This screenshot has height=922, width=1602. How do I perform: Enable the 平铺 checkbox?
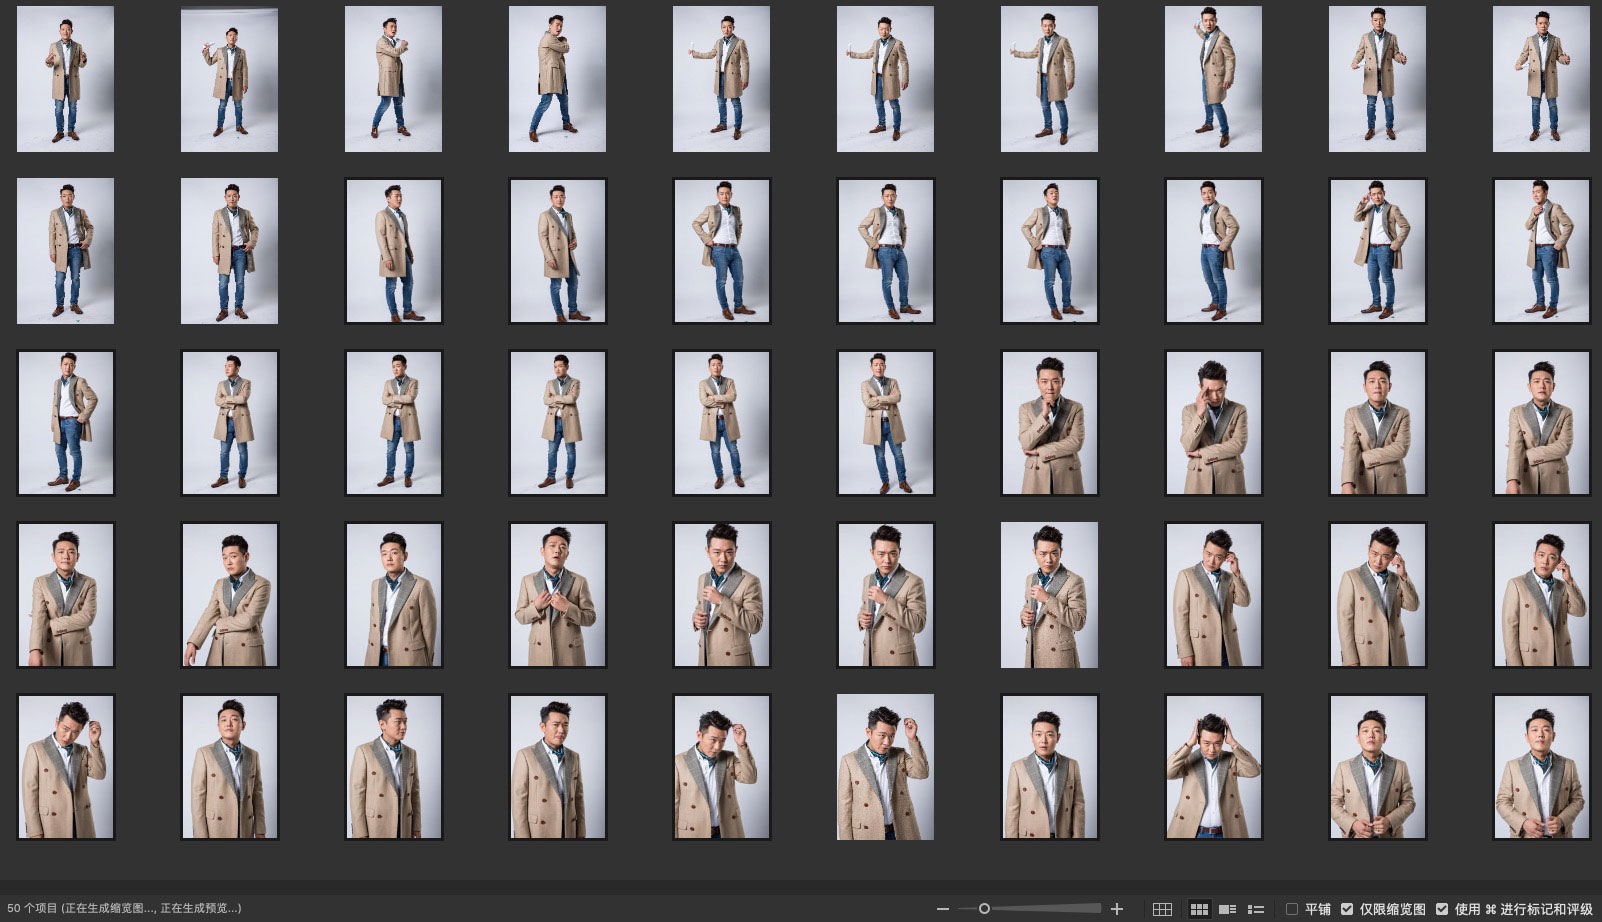(1292, 909)
